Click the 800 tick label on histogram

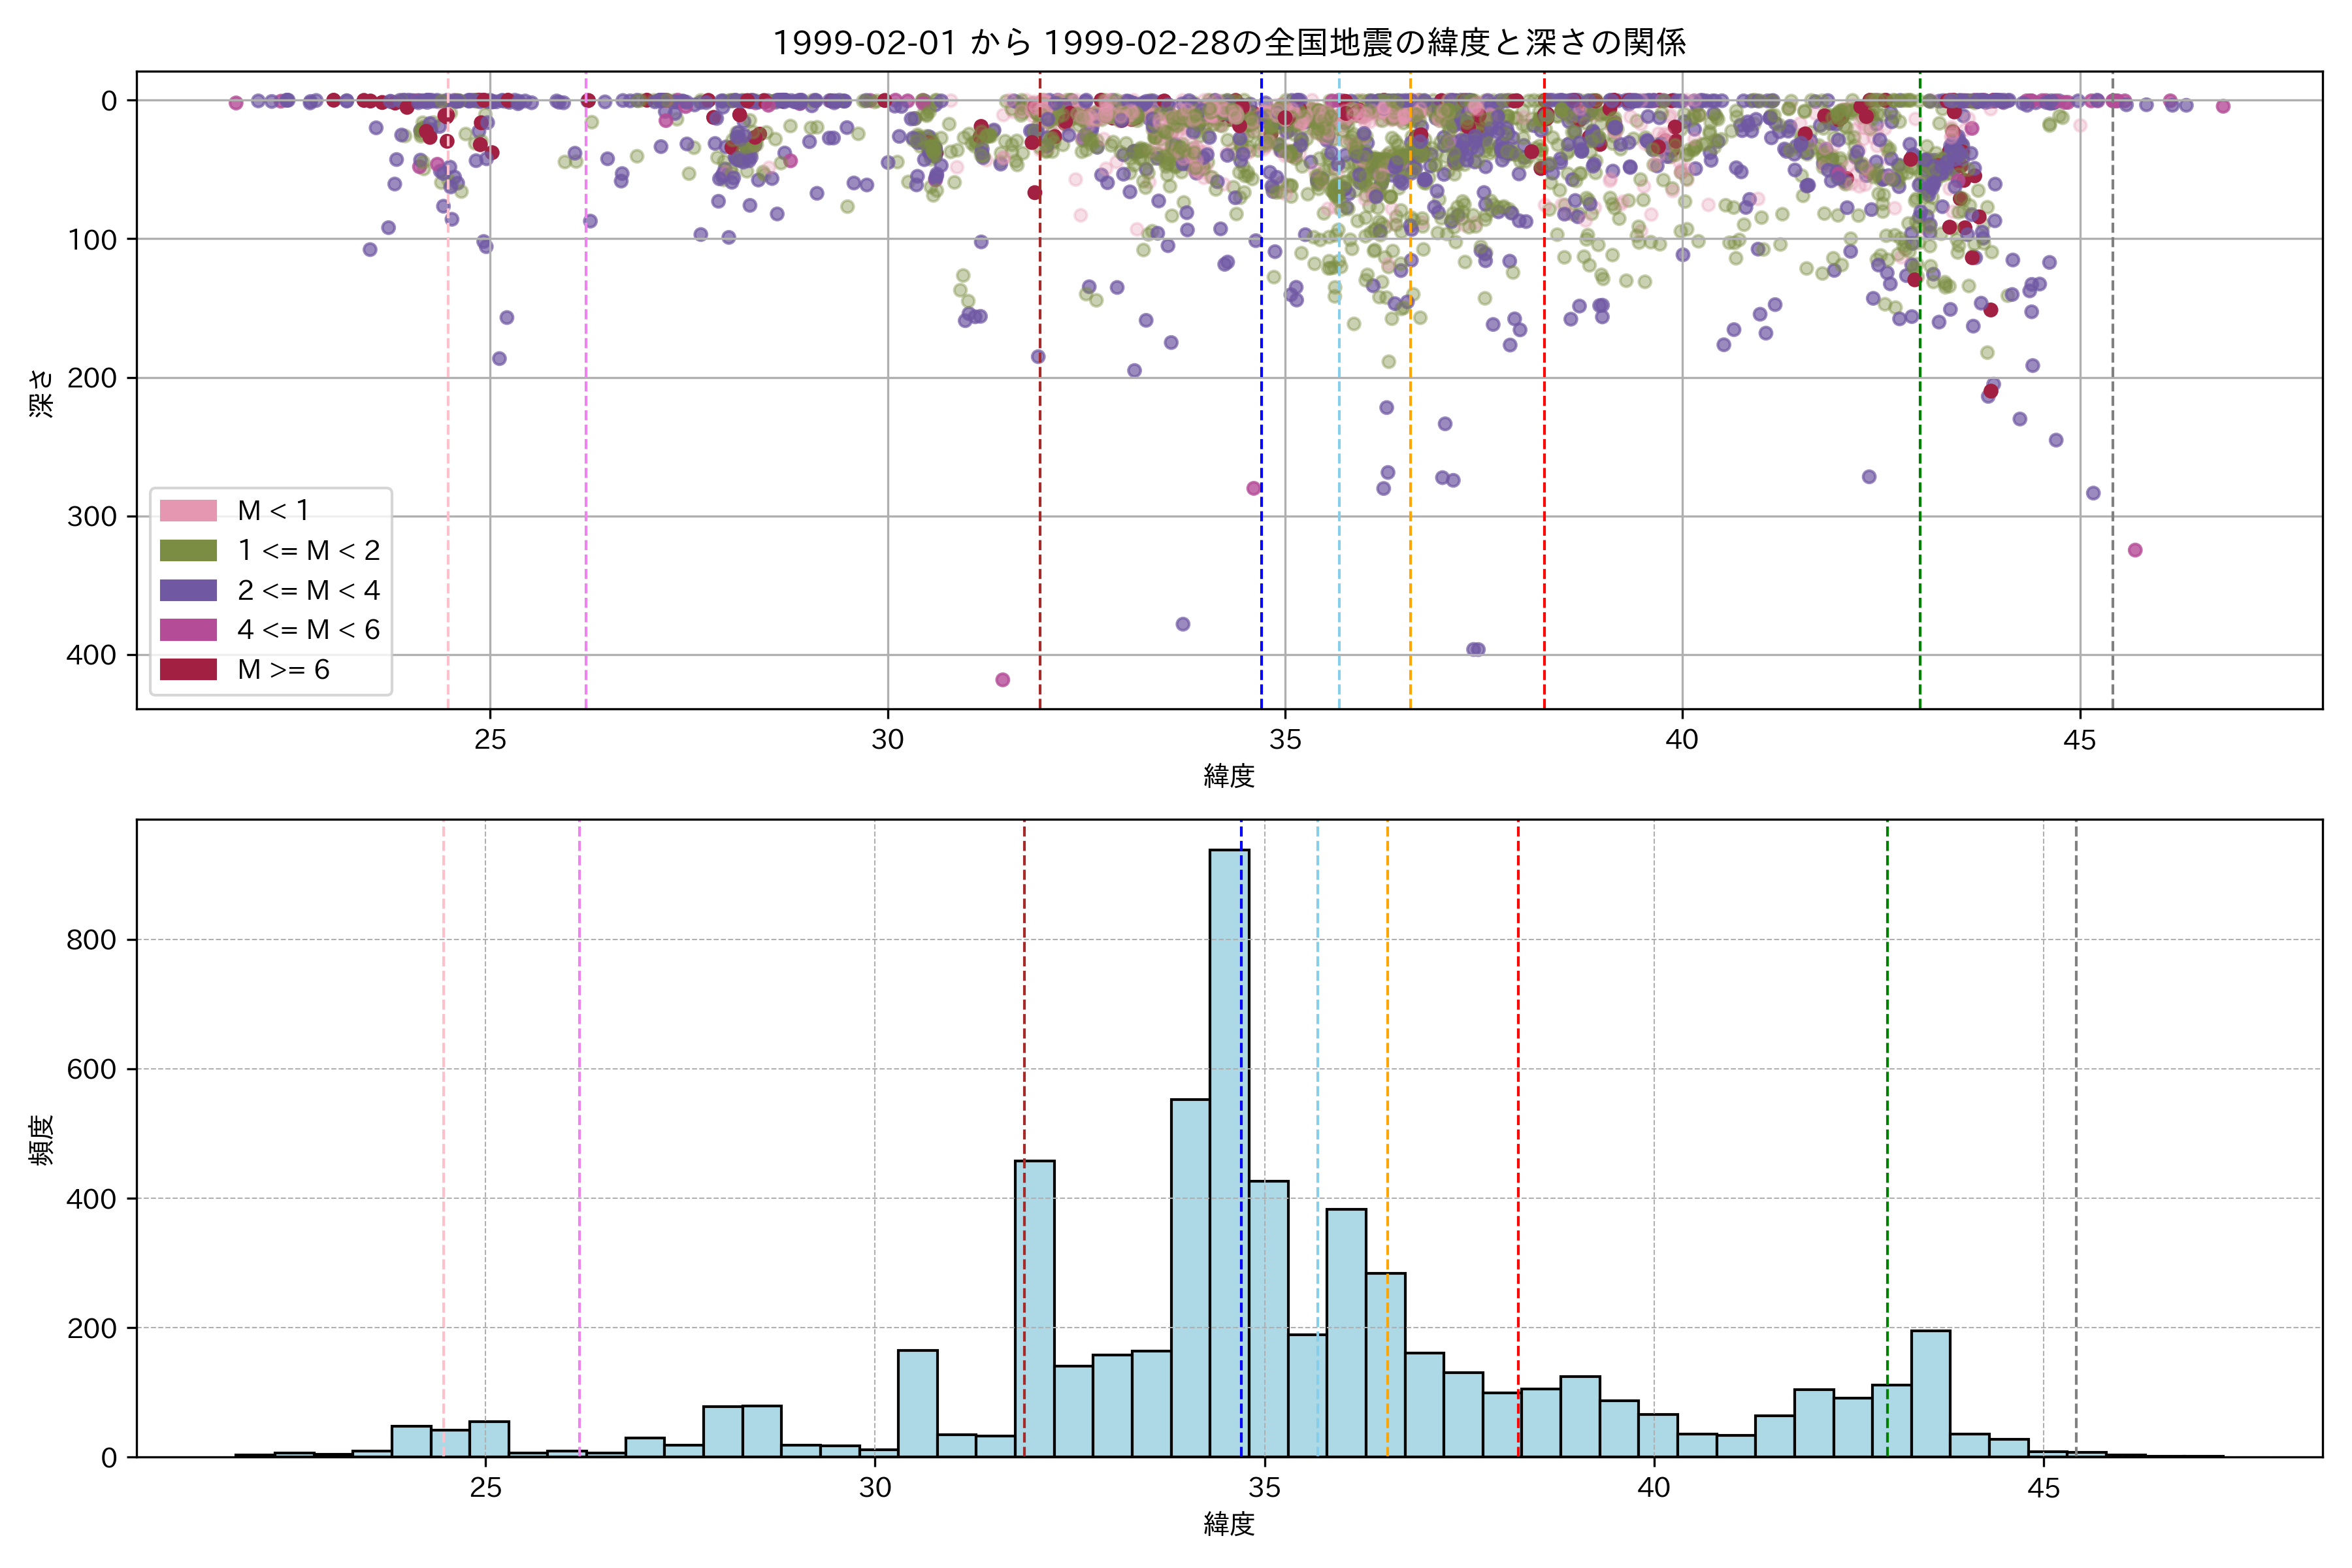tap(91, 940)
